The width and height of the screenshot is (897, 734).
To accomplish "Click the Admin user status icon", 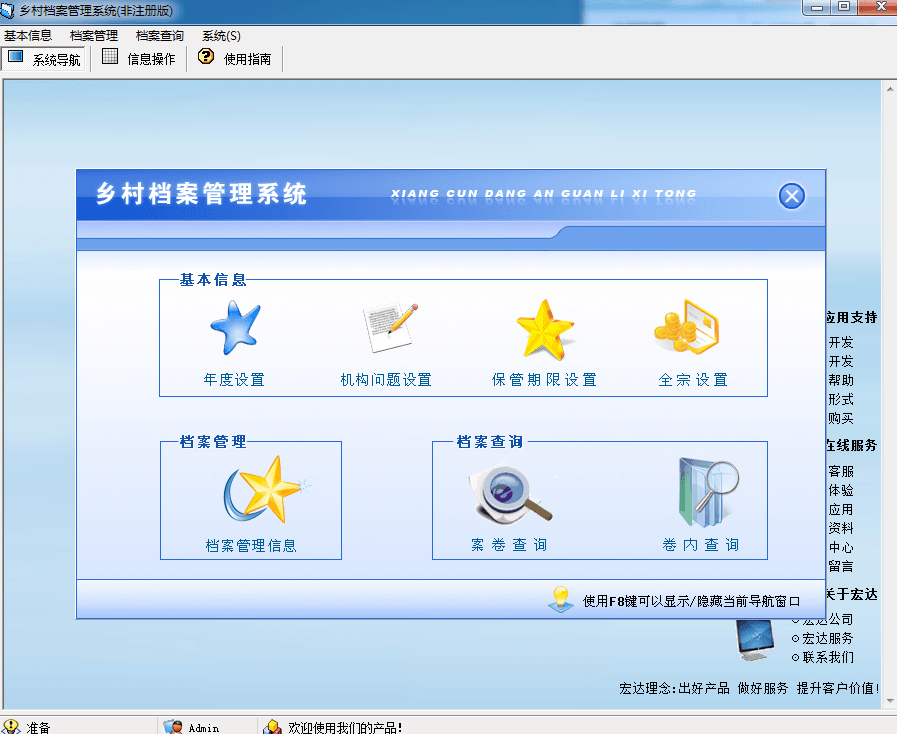I will click(172, 727).
